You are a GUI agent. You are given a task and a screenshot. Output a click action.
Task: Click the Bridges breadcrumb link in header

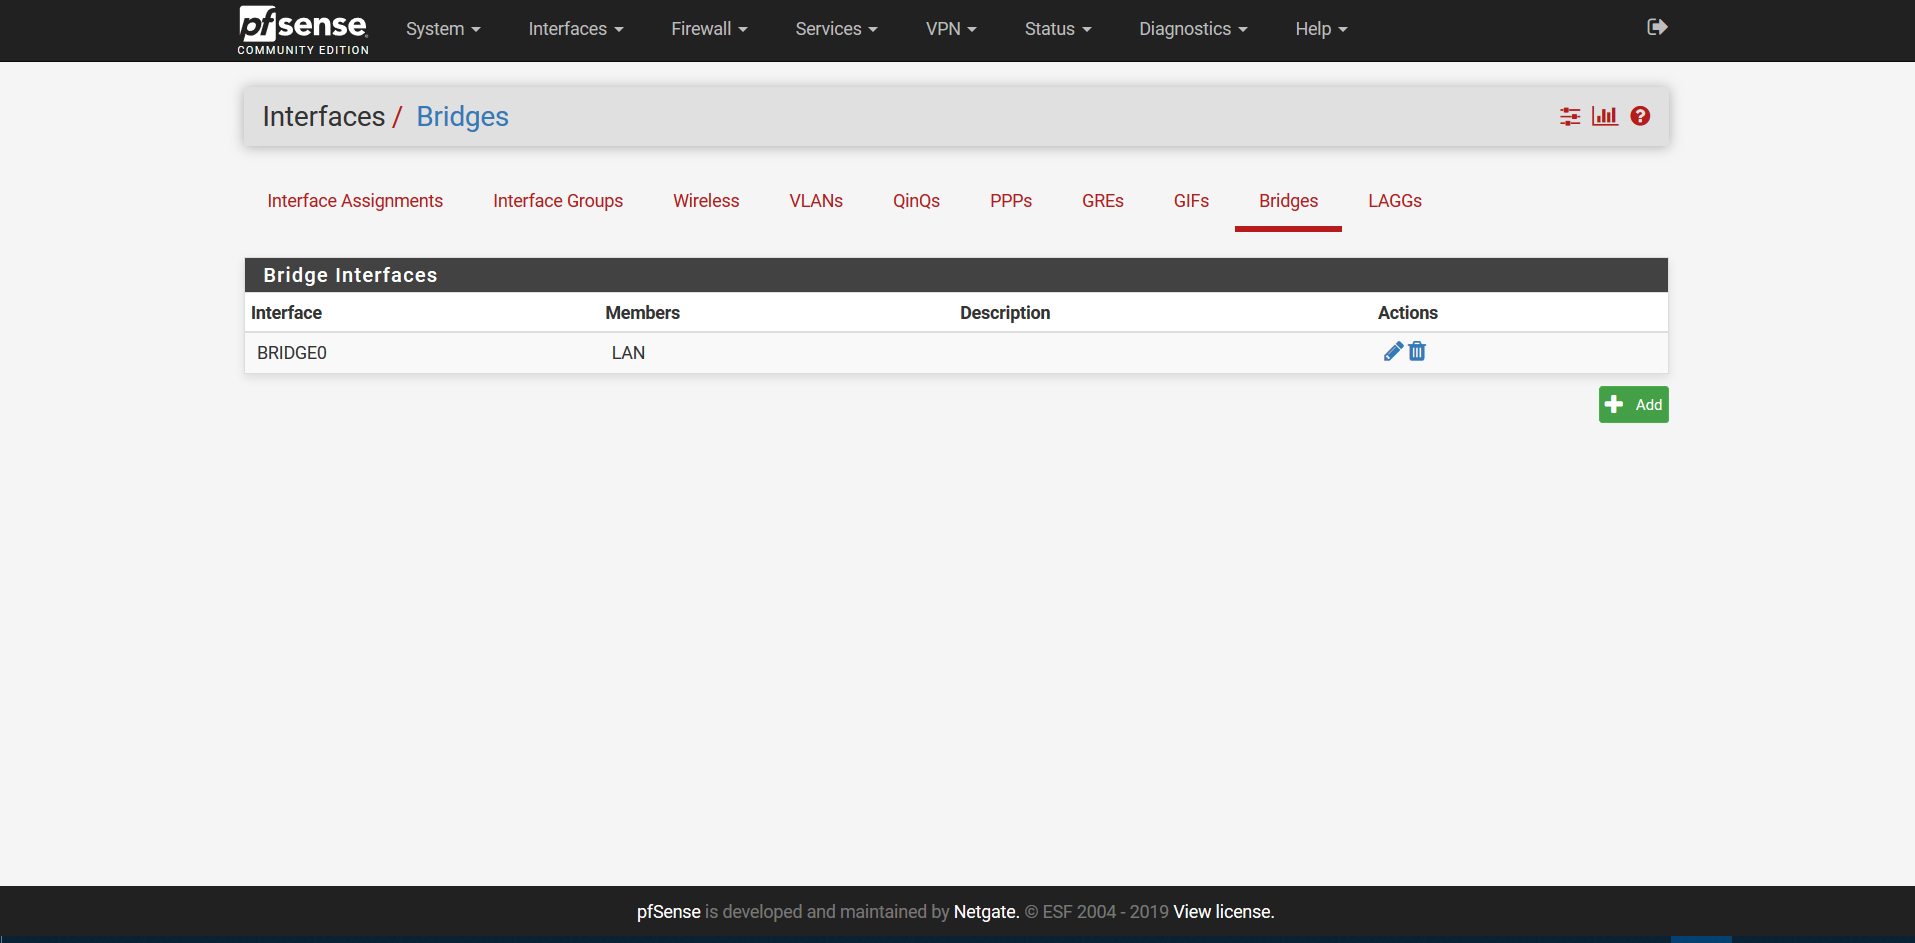pyautogui.click(x=462, y=117)
